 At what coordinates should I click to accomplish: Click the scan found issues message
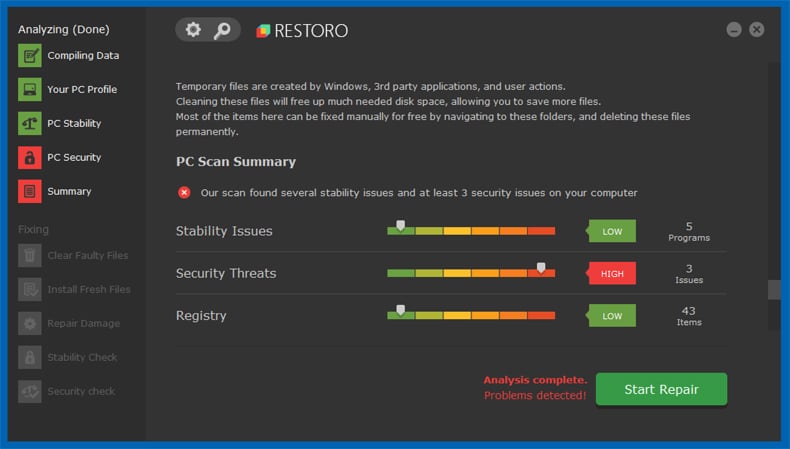[x=419, y=193]
